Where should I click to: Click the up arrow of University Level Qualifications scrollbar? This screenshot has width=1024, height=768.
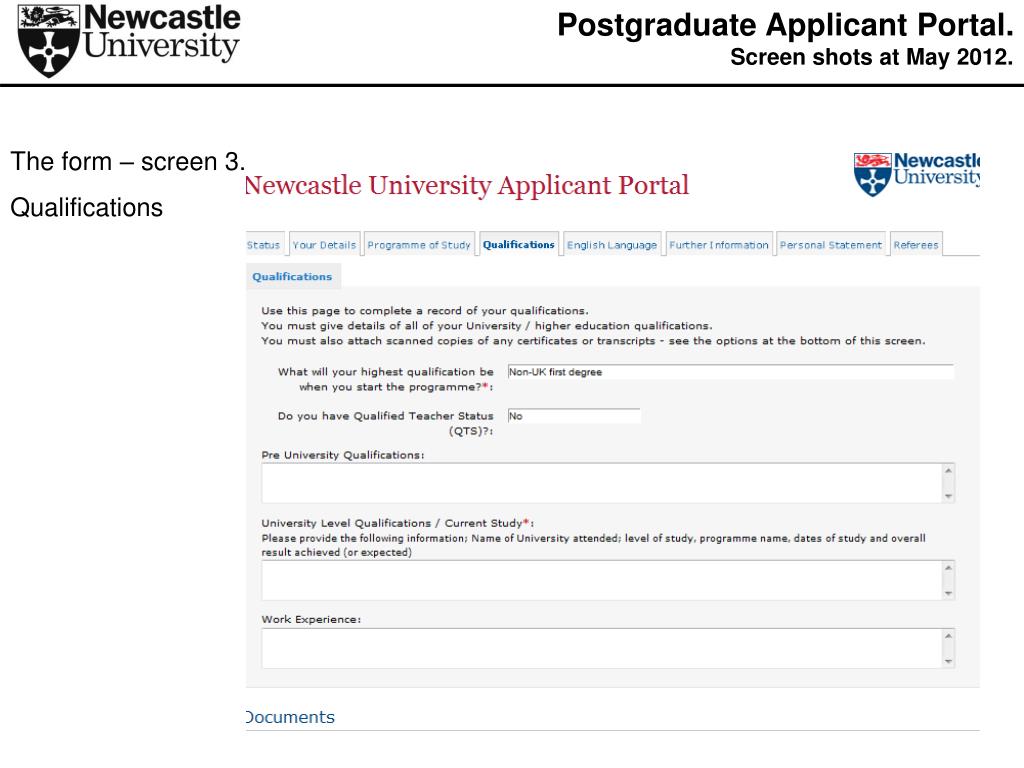click(948, 568)
